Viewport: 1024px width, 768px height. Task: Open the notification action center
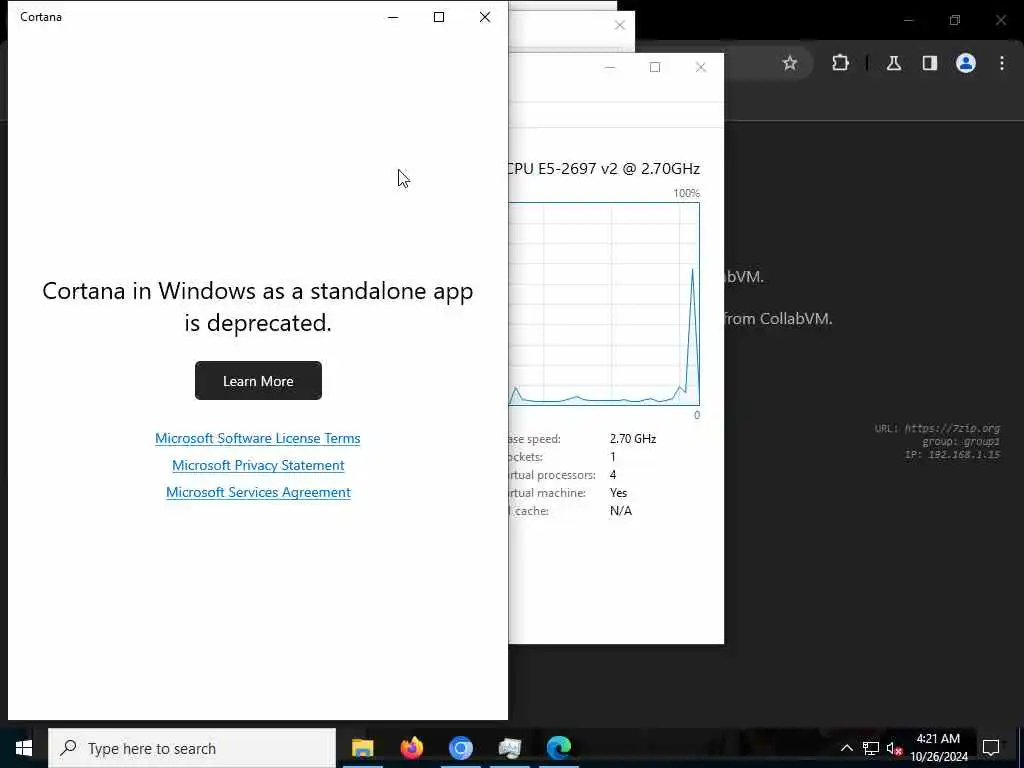(x=991, y=748)
